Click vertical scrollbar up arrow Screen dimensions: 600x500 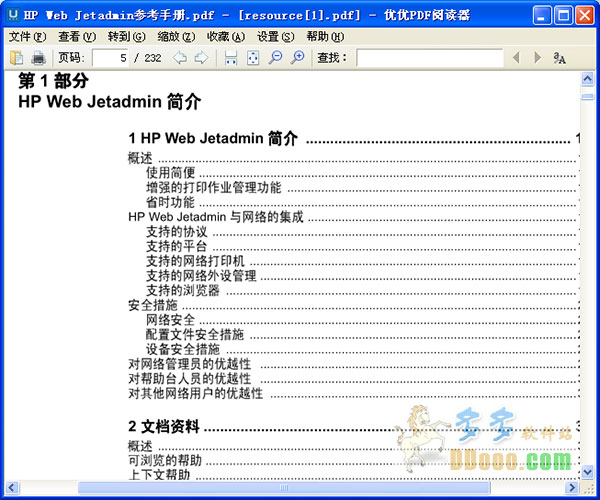coord(587,79)
